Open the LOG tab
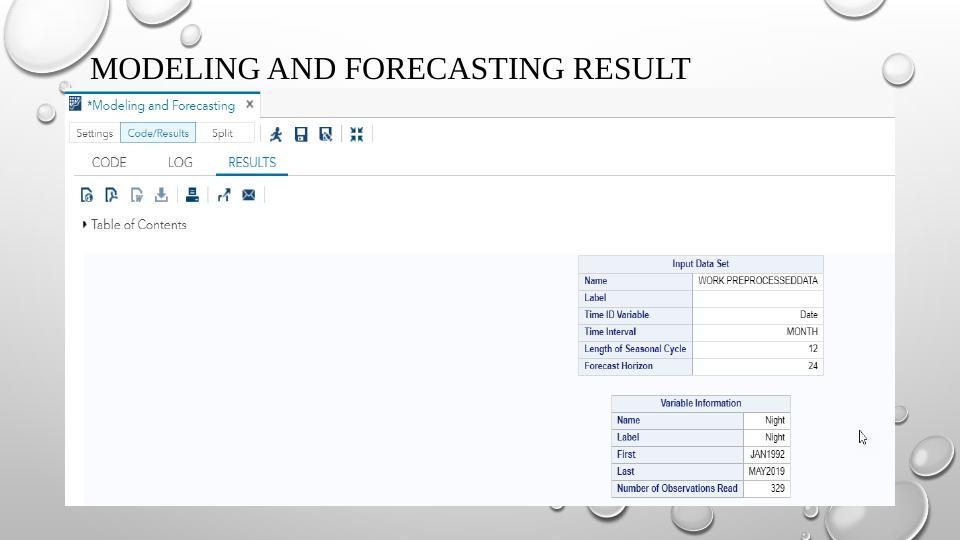 click(x=180, y=162)
